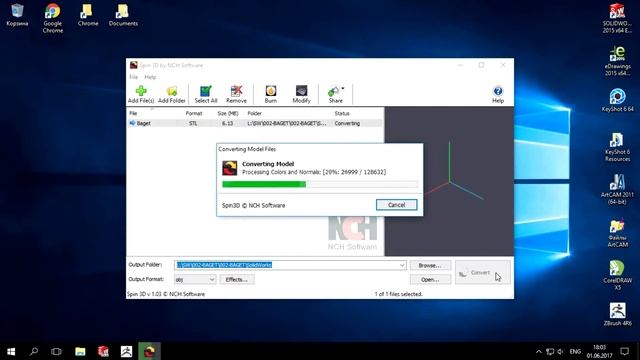Open the Recycle Bin desktop icon
Image resolution: width=640 pixels, height=360 pixels.
(x=17, y=15)
